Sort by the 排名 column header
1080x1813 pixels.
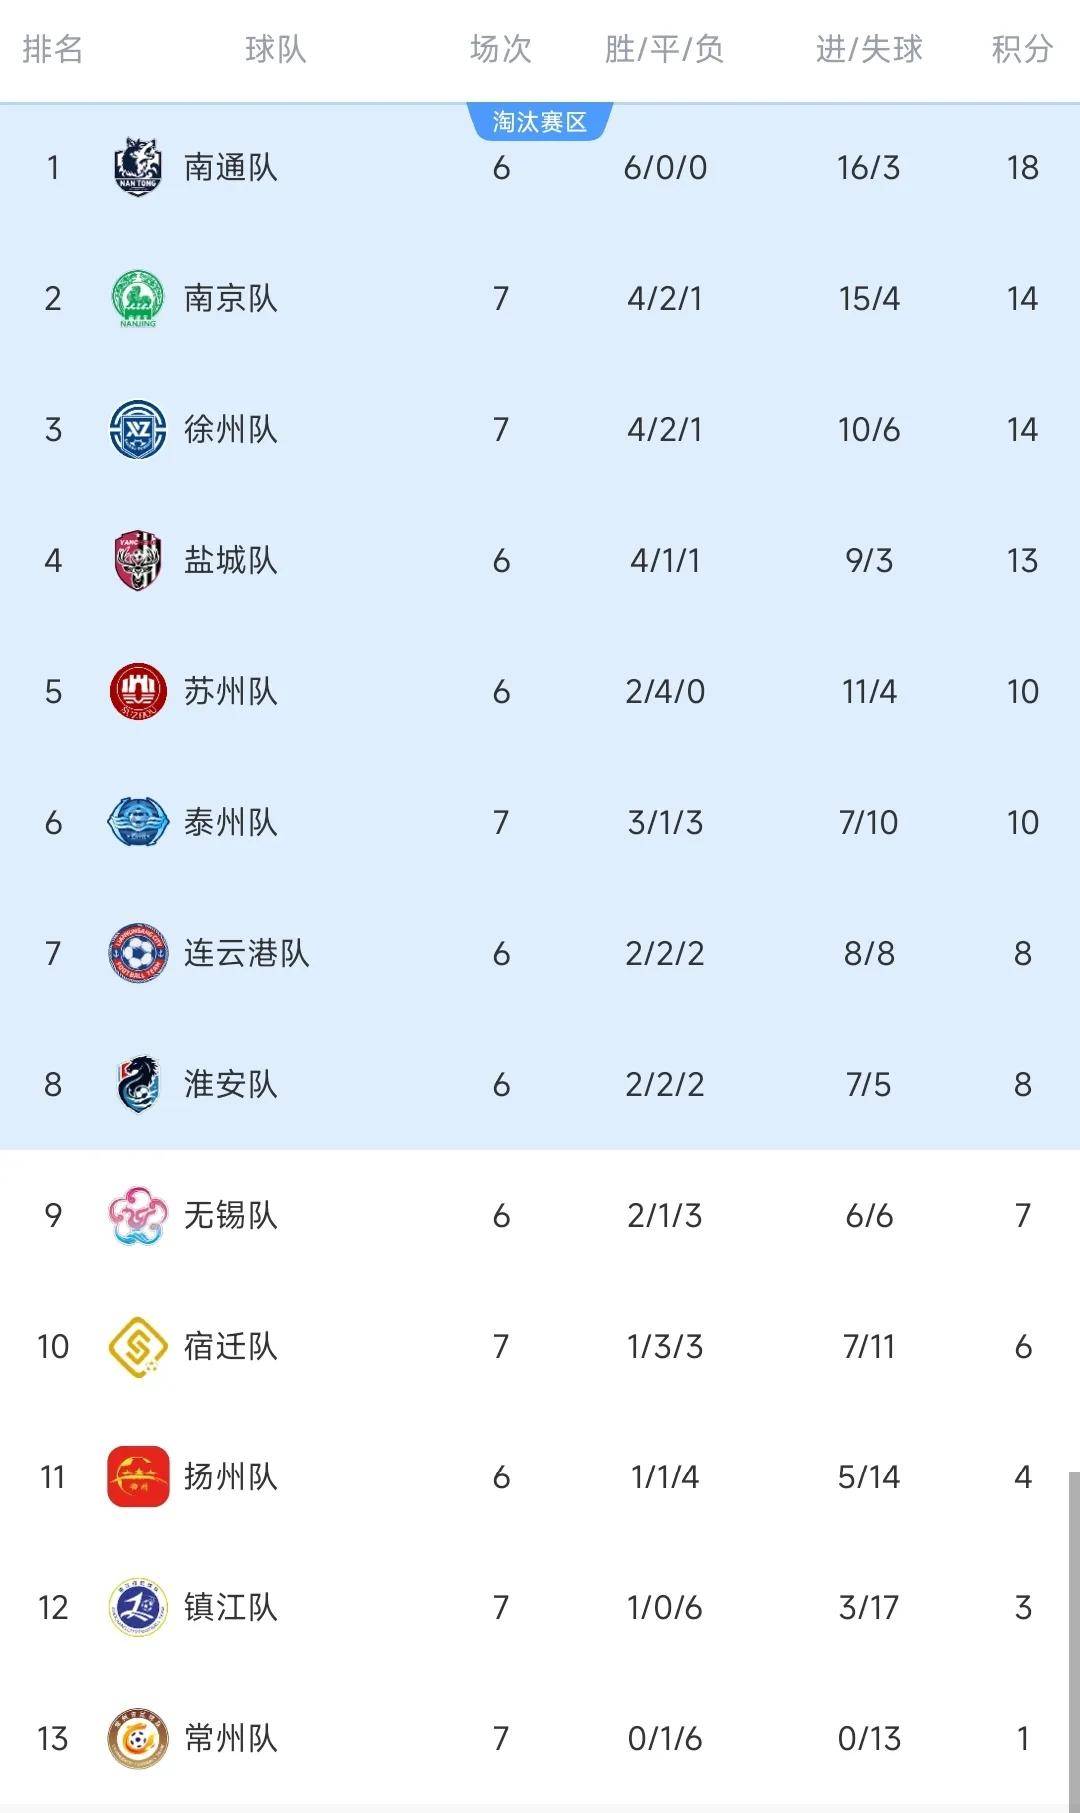[53, 49]
